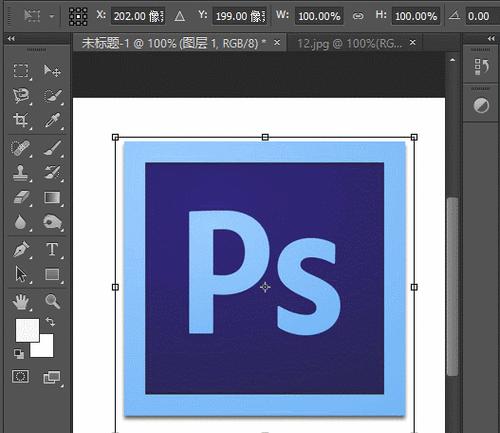This screenshot has width=500, height=433.
Task: Select the Brush tool
Action: tap(52, 148)
